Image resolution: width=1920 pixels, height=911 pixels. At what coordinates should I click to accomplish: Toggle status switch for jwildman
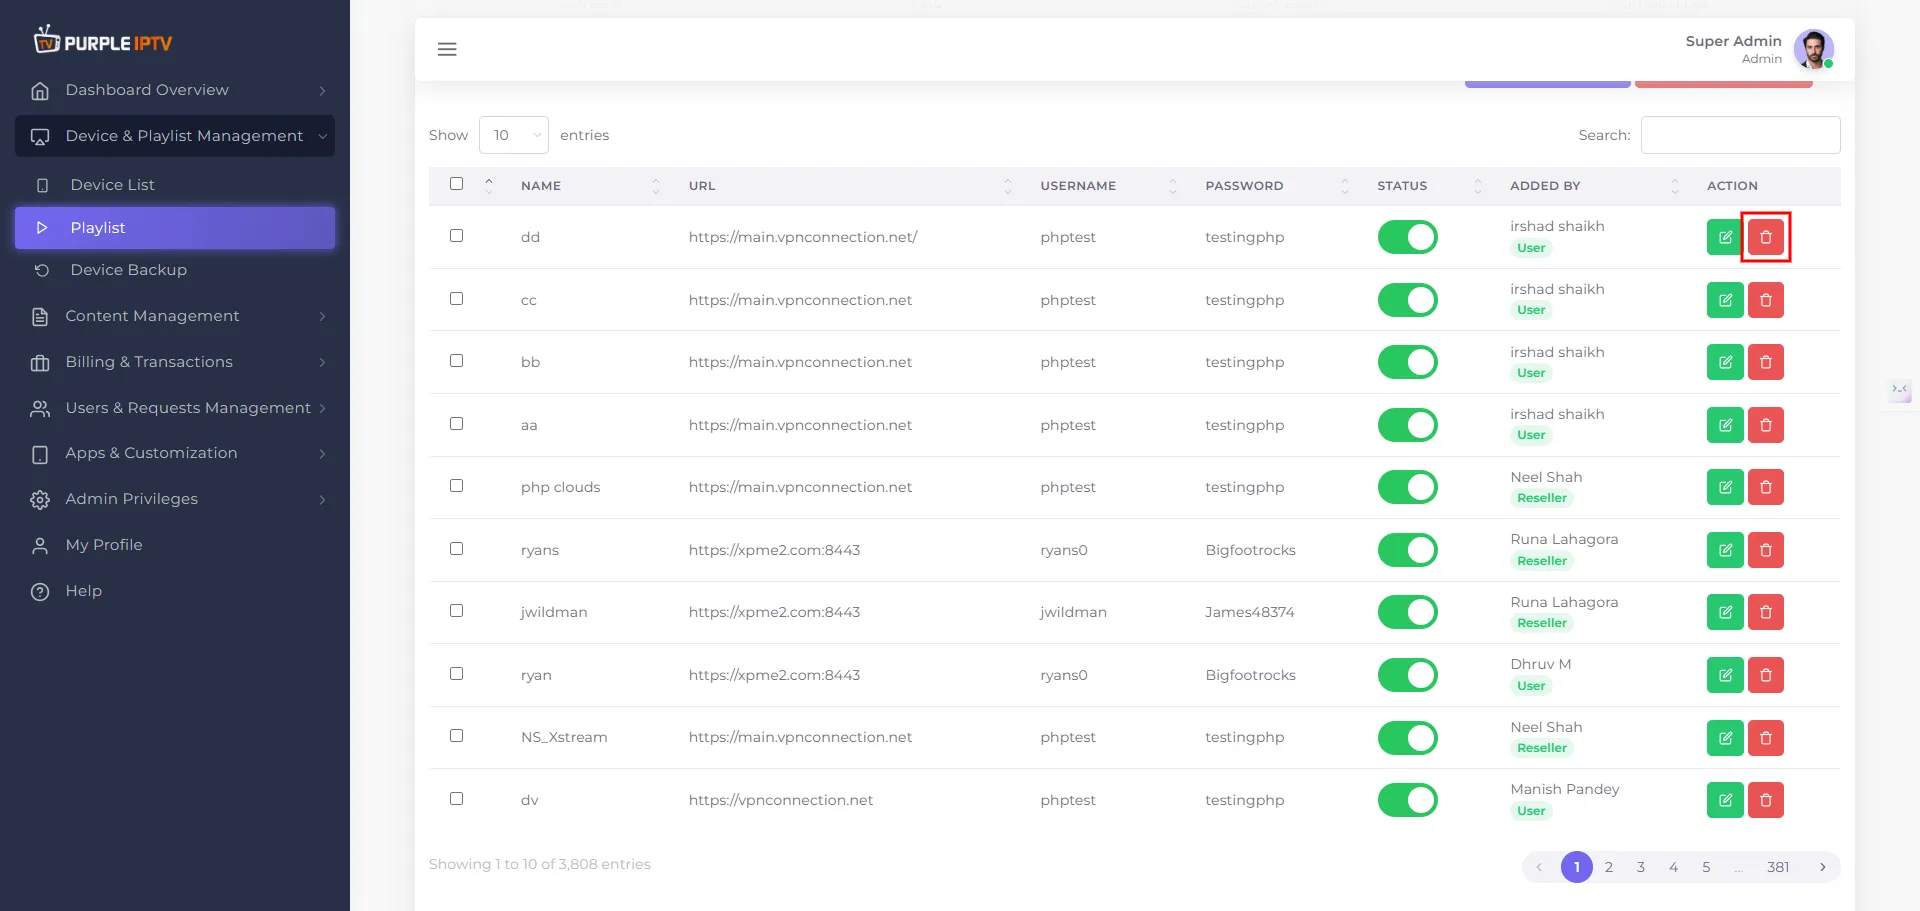click(x=1407, y=612)
